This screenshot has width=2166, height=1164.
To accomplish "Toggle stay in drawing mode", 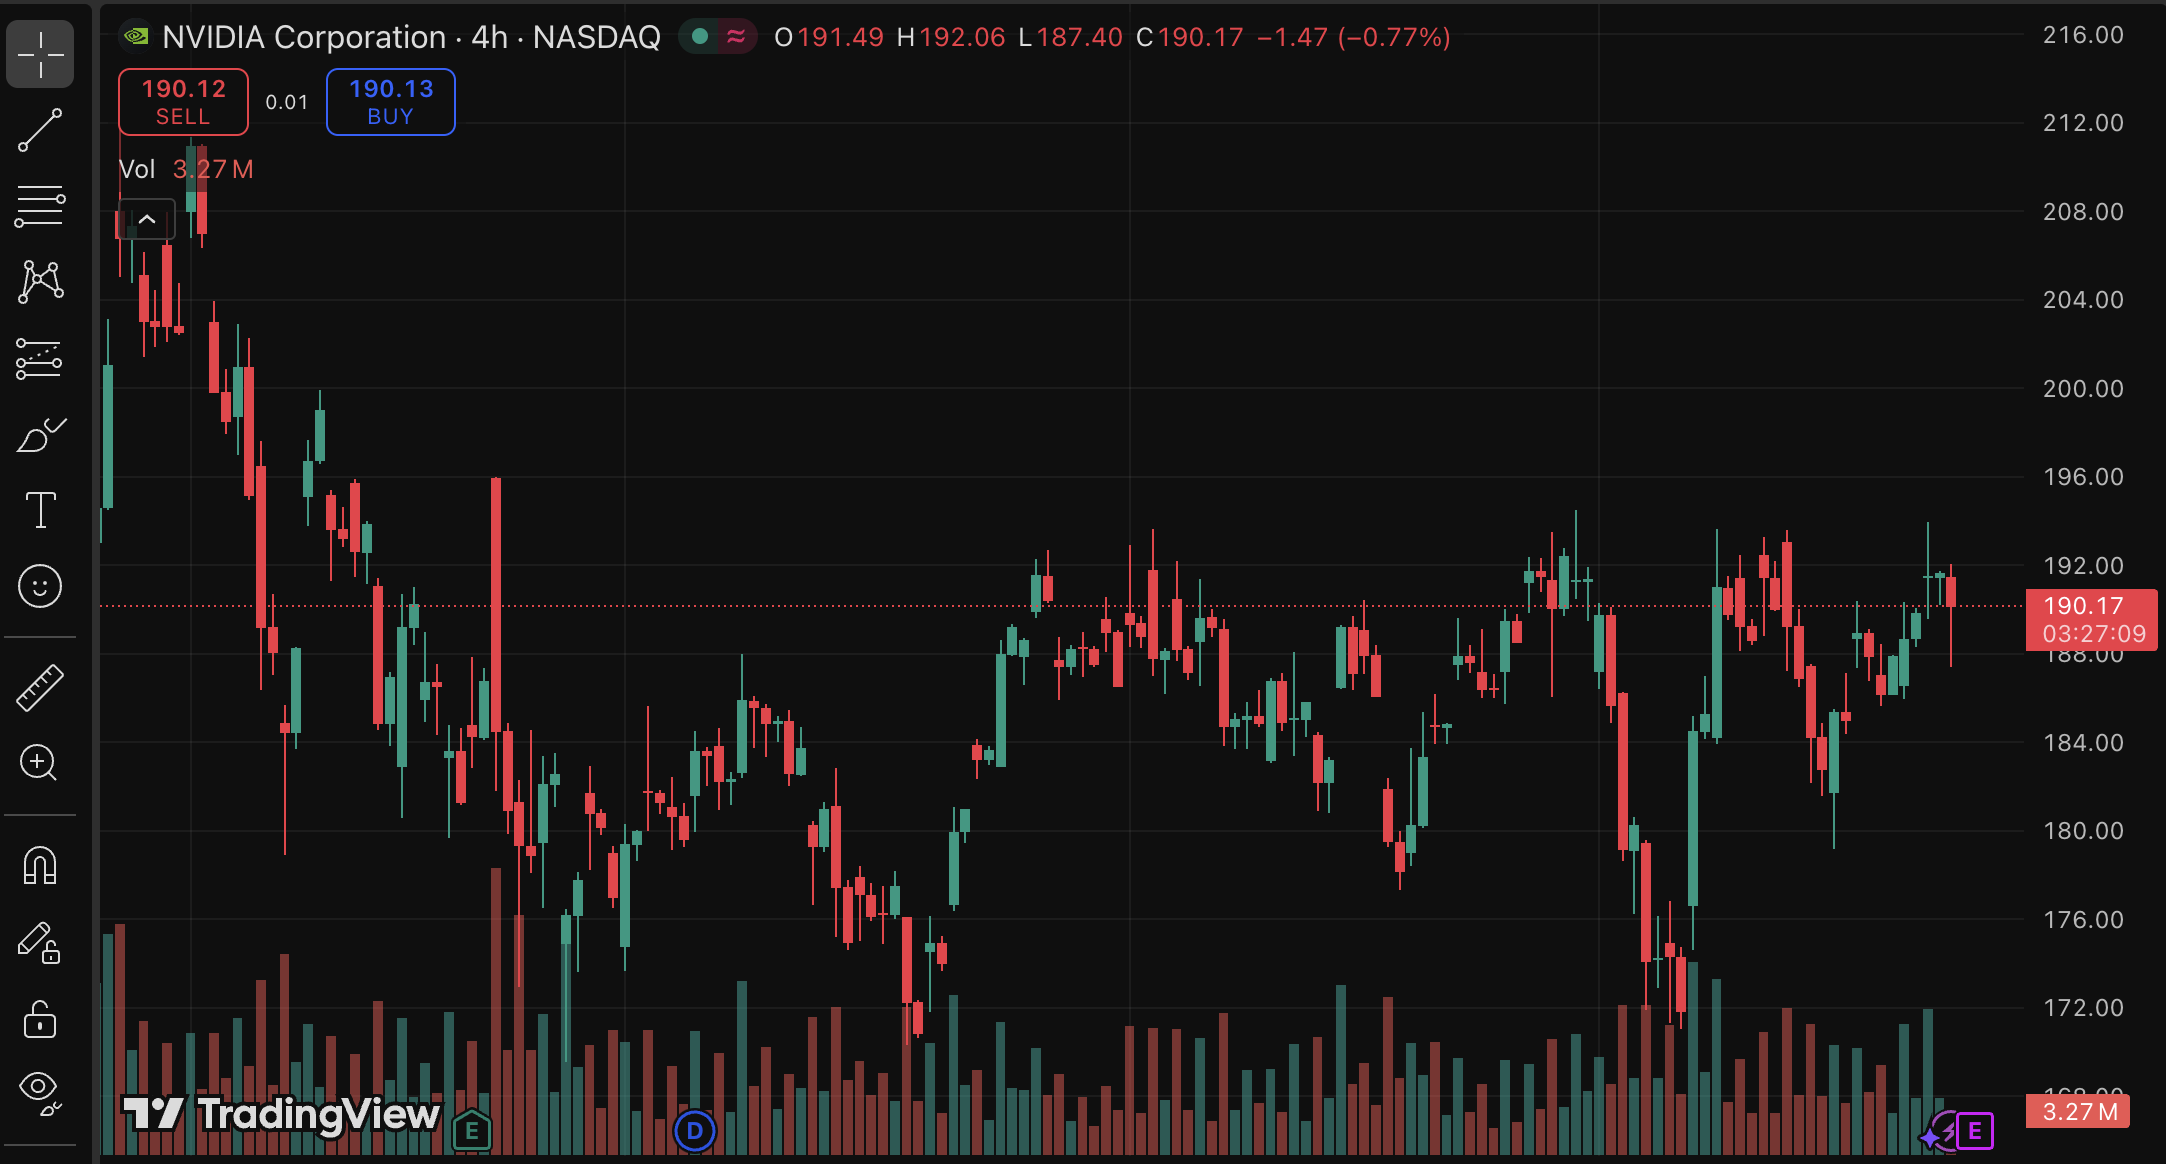I will pyautogui.click(x=40, y=943).
